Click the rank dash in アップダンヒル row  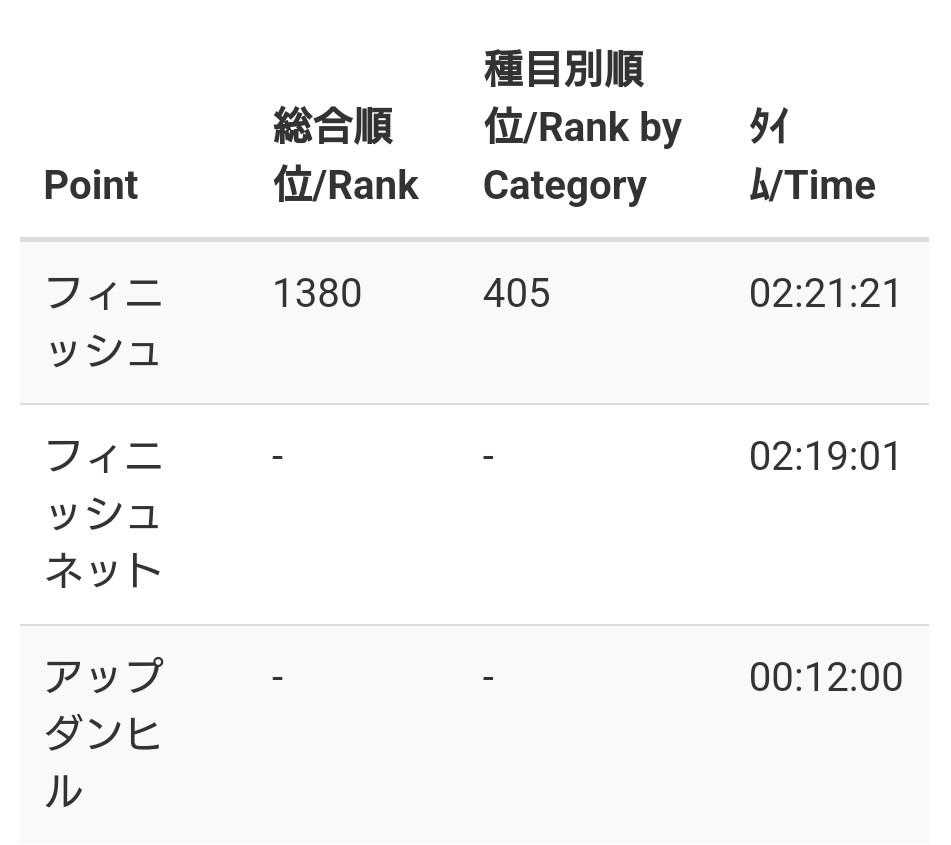278,677
